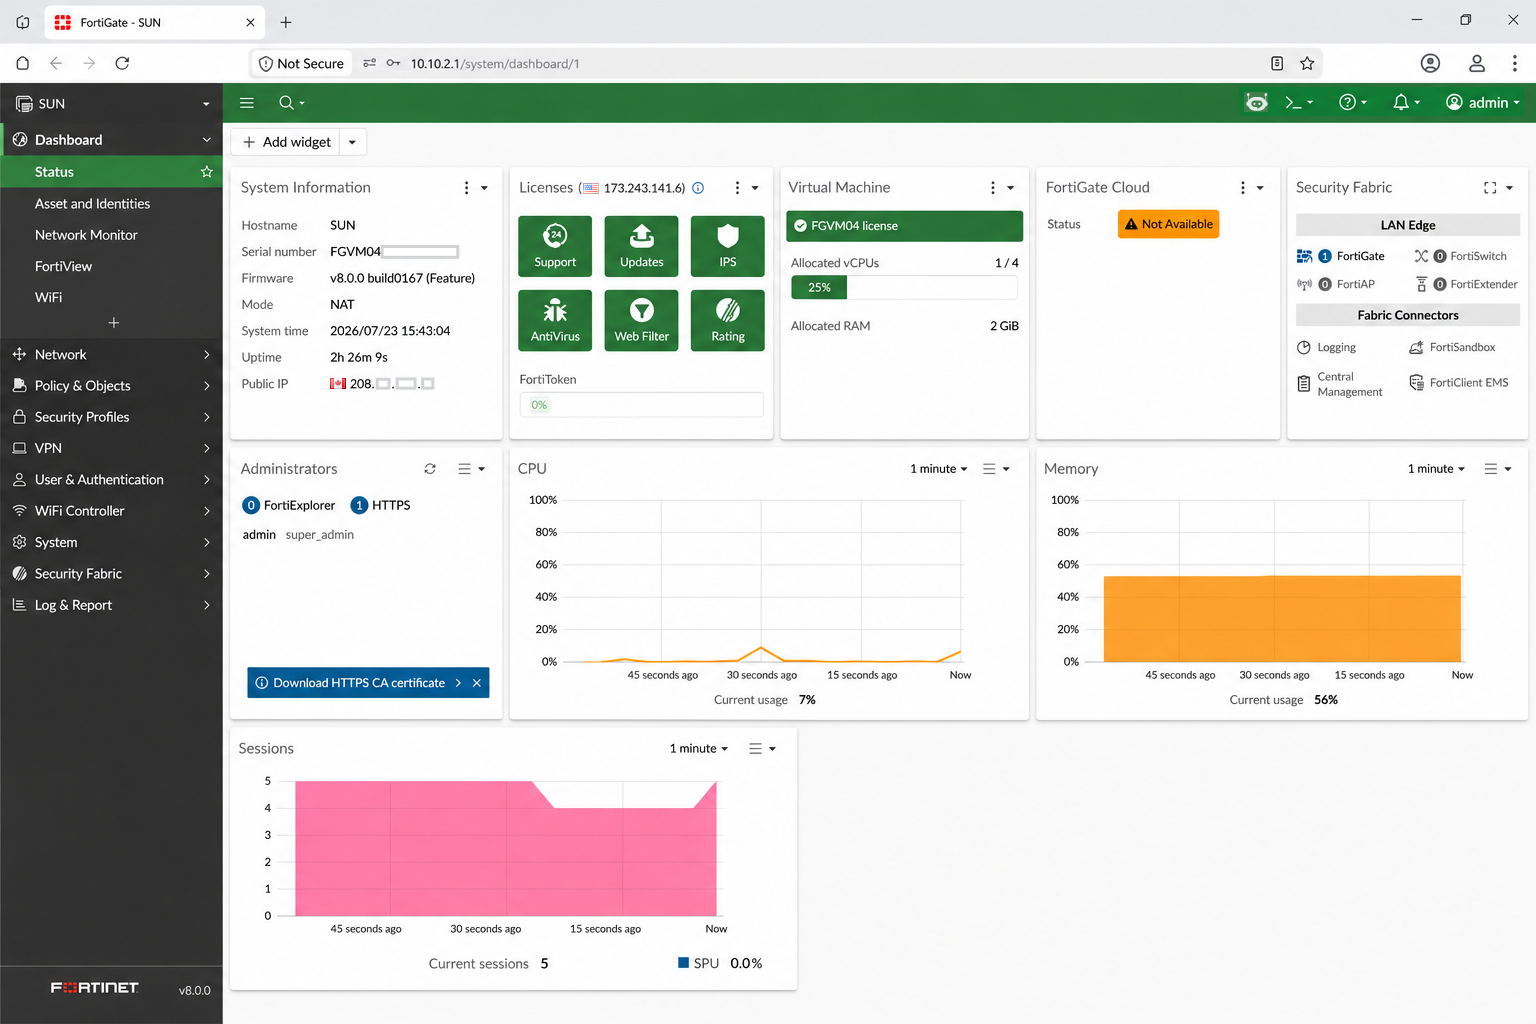Collapse the Dashboard menu
The image size is (1536, 1024).
[111, 140]
